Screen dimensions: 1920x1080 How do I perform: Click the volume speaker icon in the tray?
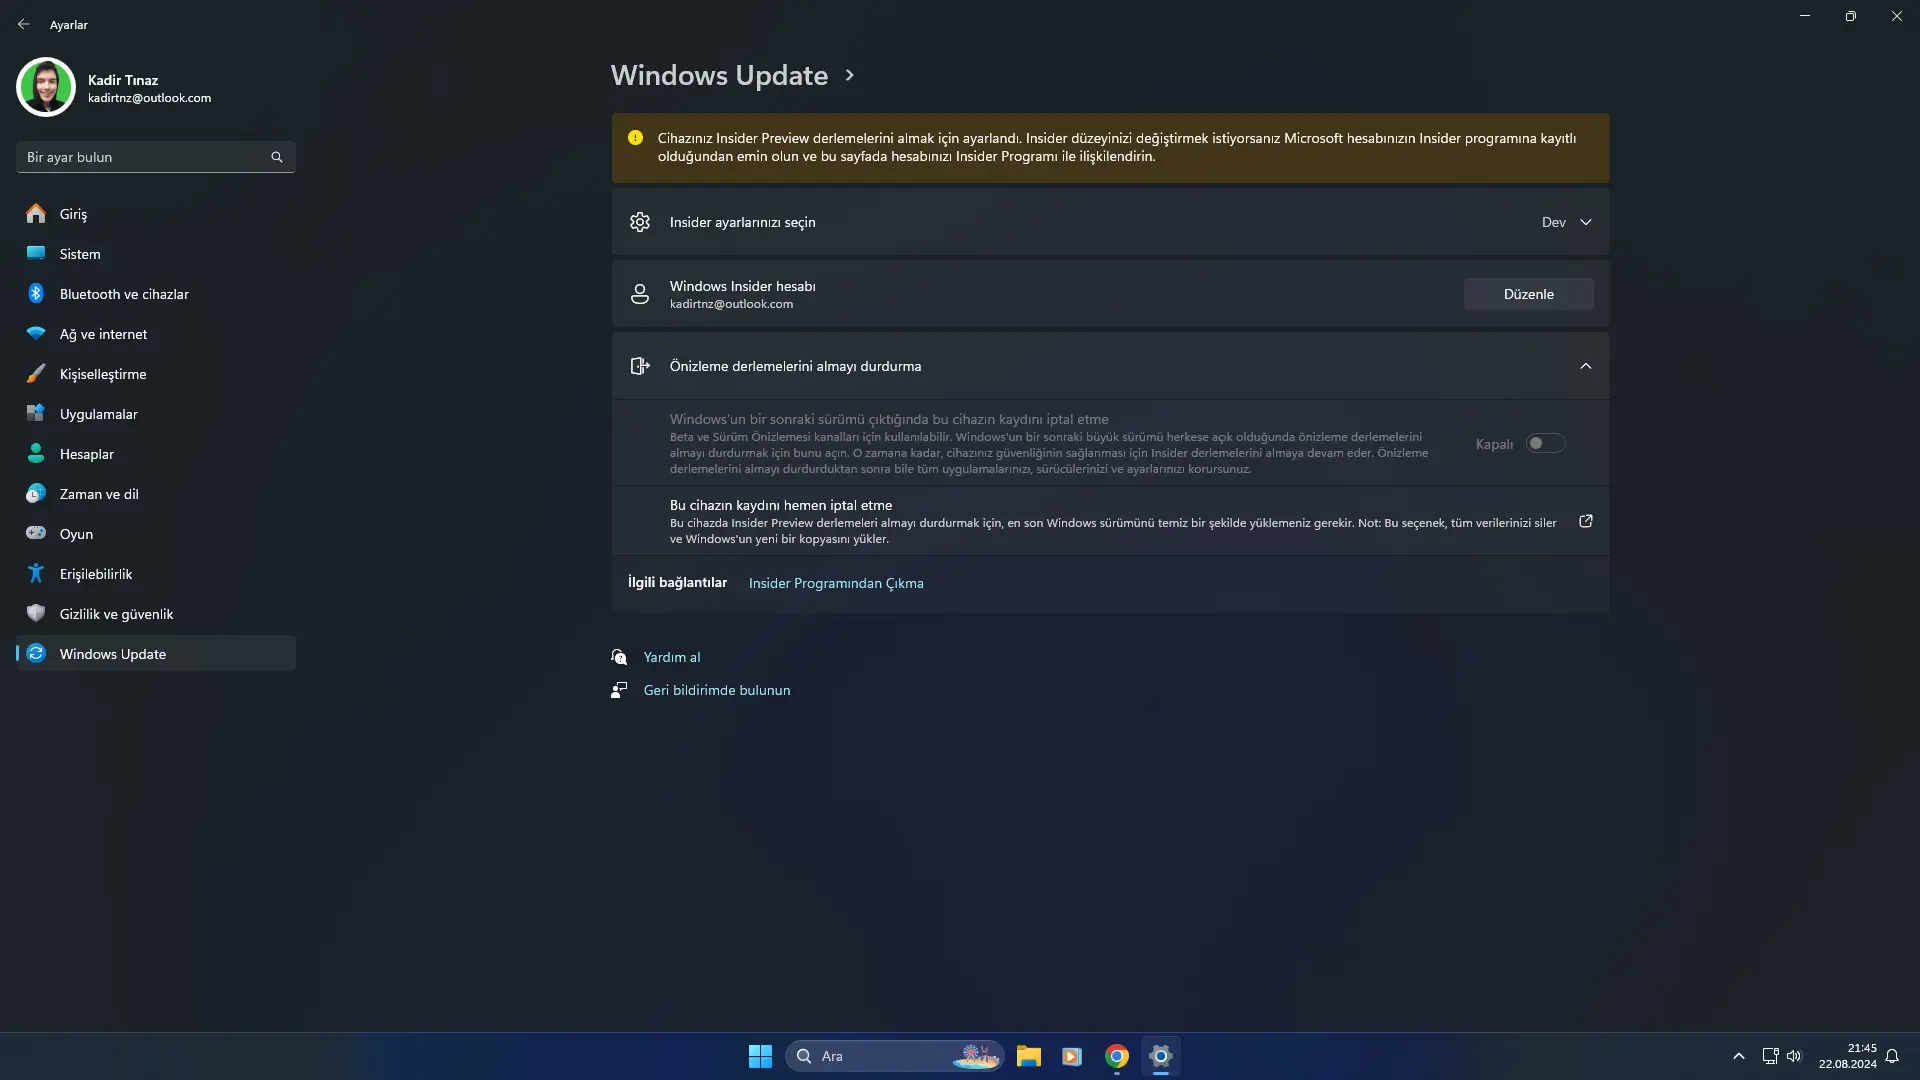point(1794,1056)
